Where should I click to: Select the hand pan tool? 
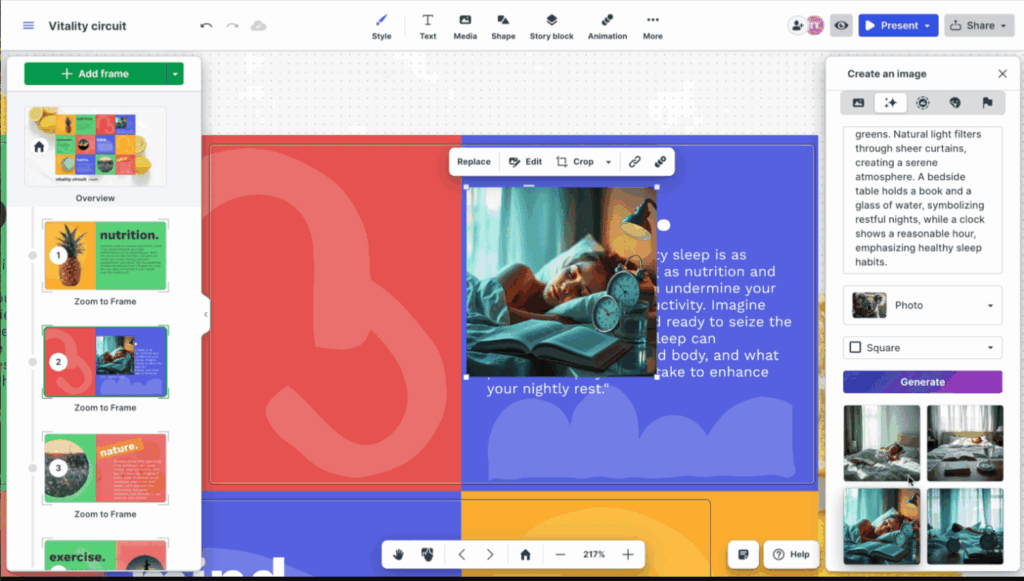[398, 555]
